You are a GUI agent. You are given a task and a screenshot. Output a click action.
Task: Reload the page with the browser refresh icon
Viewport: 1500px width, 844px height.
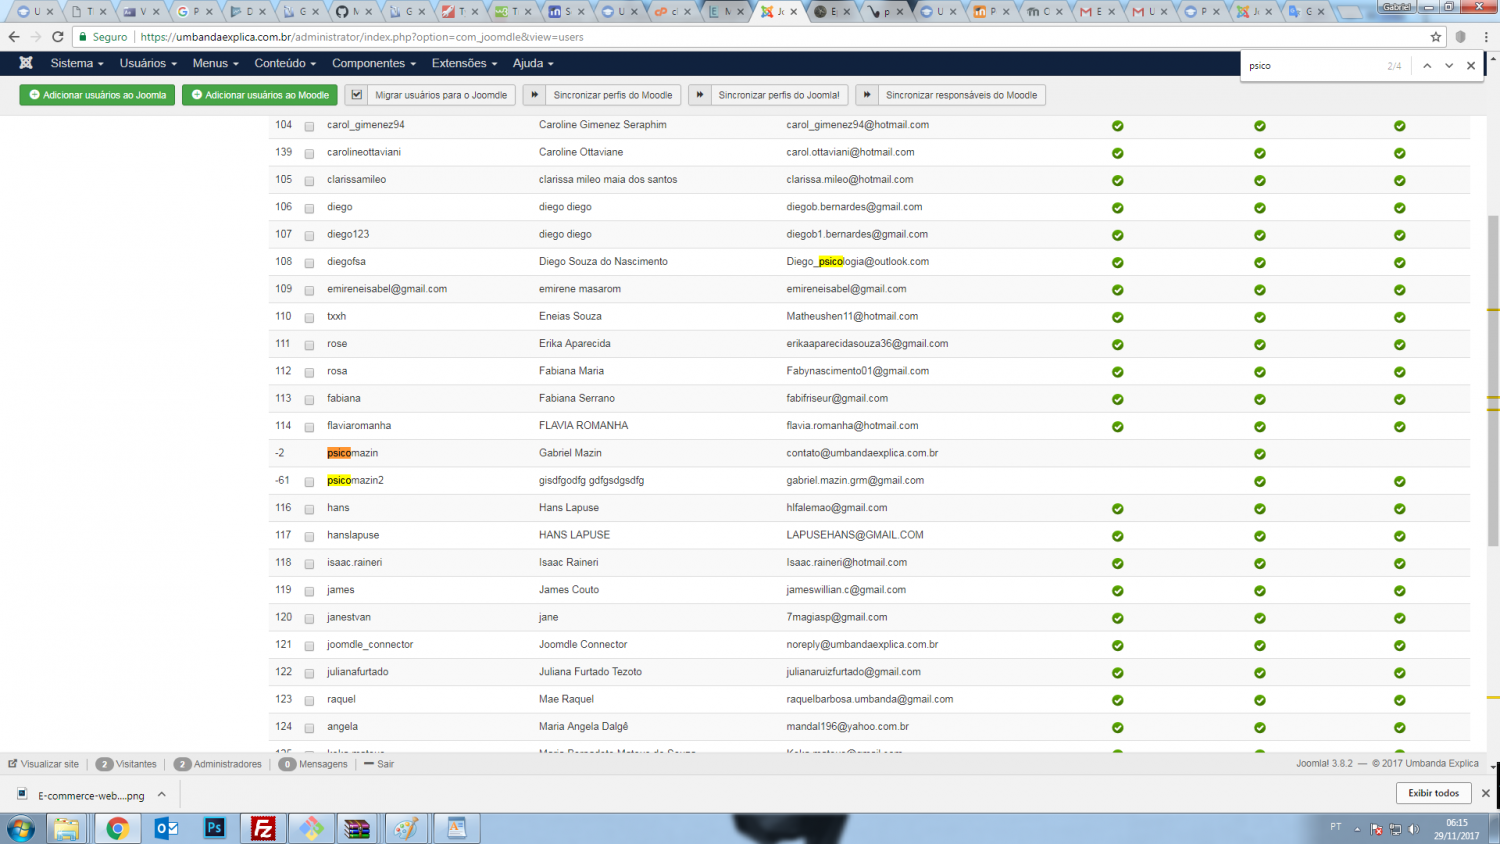coord(58,37)
